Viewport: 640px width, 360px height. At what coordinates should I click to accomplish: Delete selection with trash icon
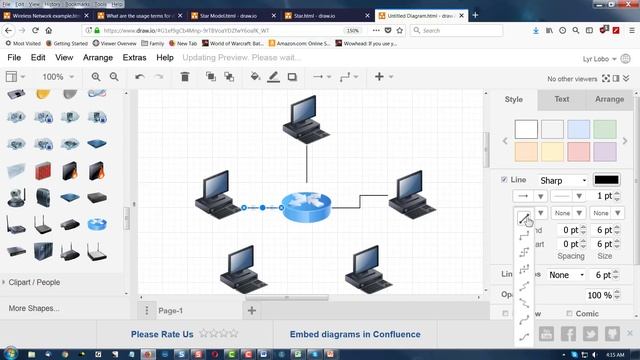click(185, 77)
